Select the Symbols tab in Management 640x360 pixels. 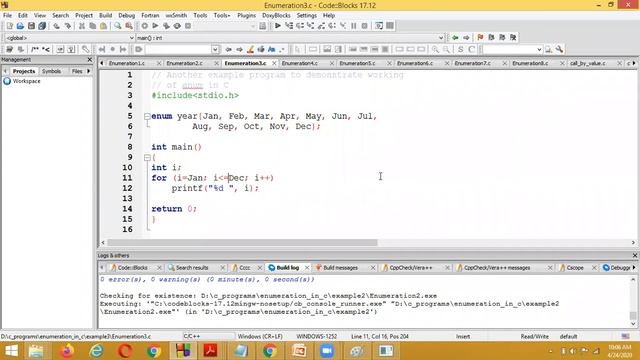pyautogui.click(x=51, y=71)
